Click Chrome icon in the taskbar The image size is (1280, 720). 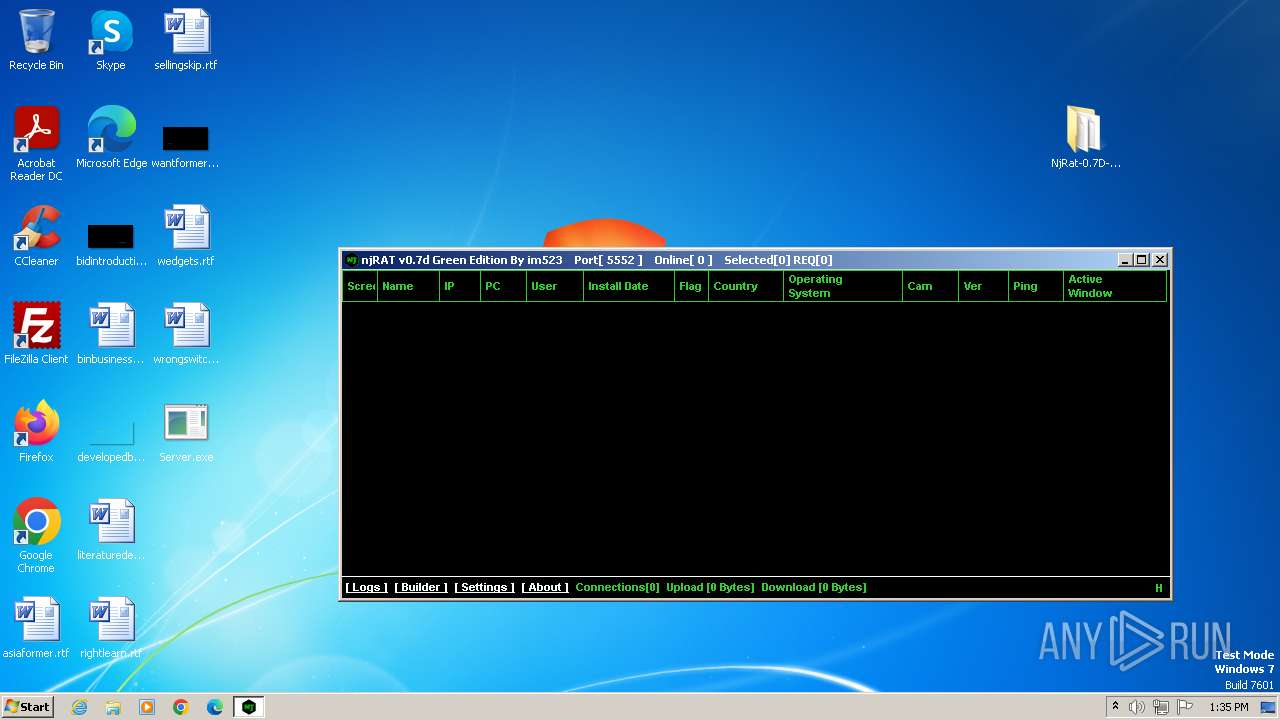coord(181,707)
